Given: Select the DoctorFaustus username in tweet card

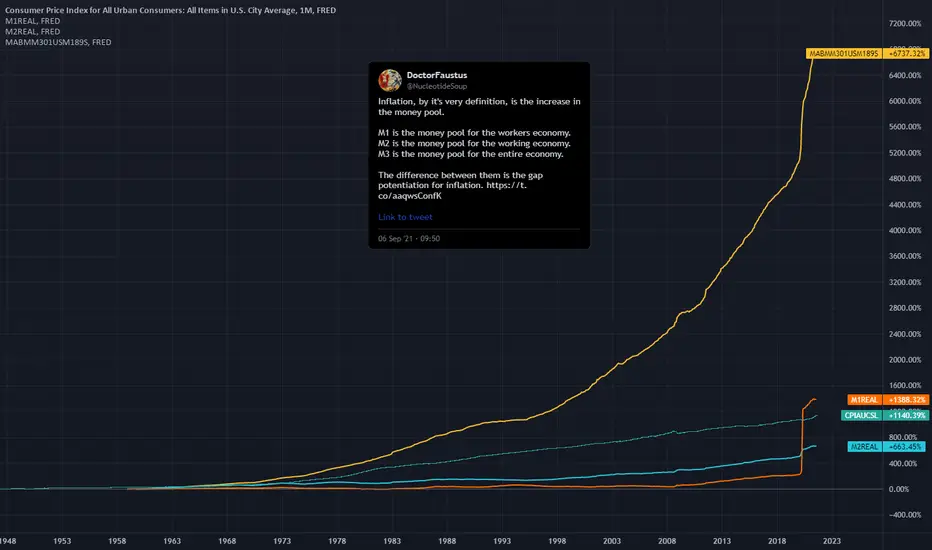Looking at the screenshot, I should pos(437,76).
